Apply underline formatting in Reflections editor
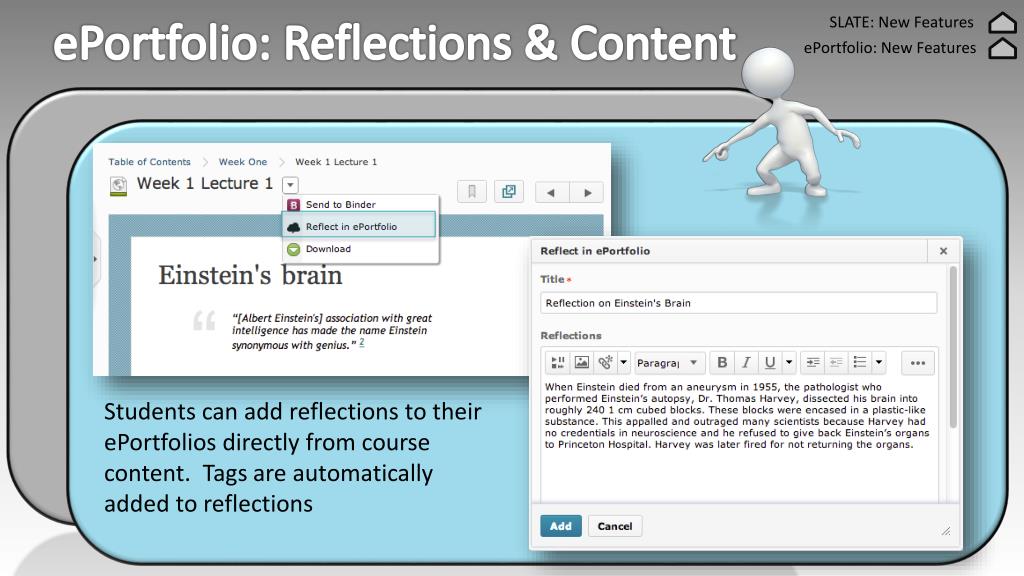 click(x=770, y=362)
